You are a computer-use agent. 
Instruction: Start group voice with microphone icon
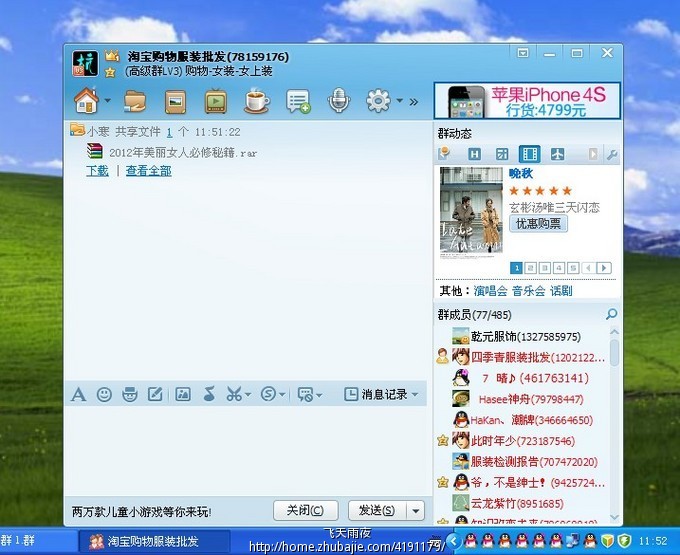[338, 100]
